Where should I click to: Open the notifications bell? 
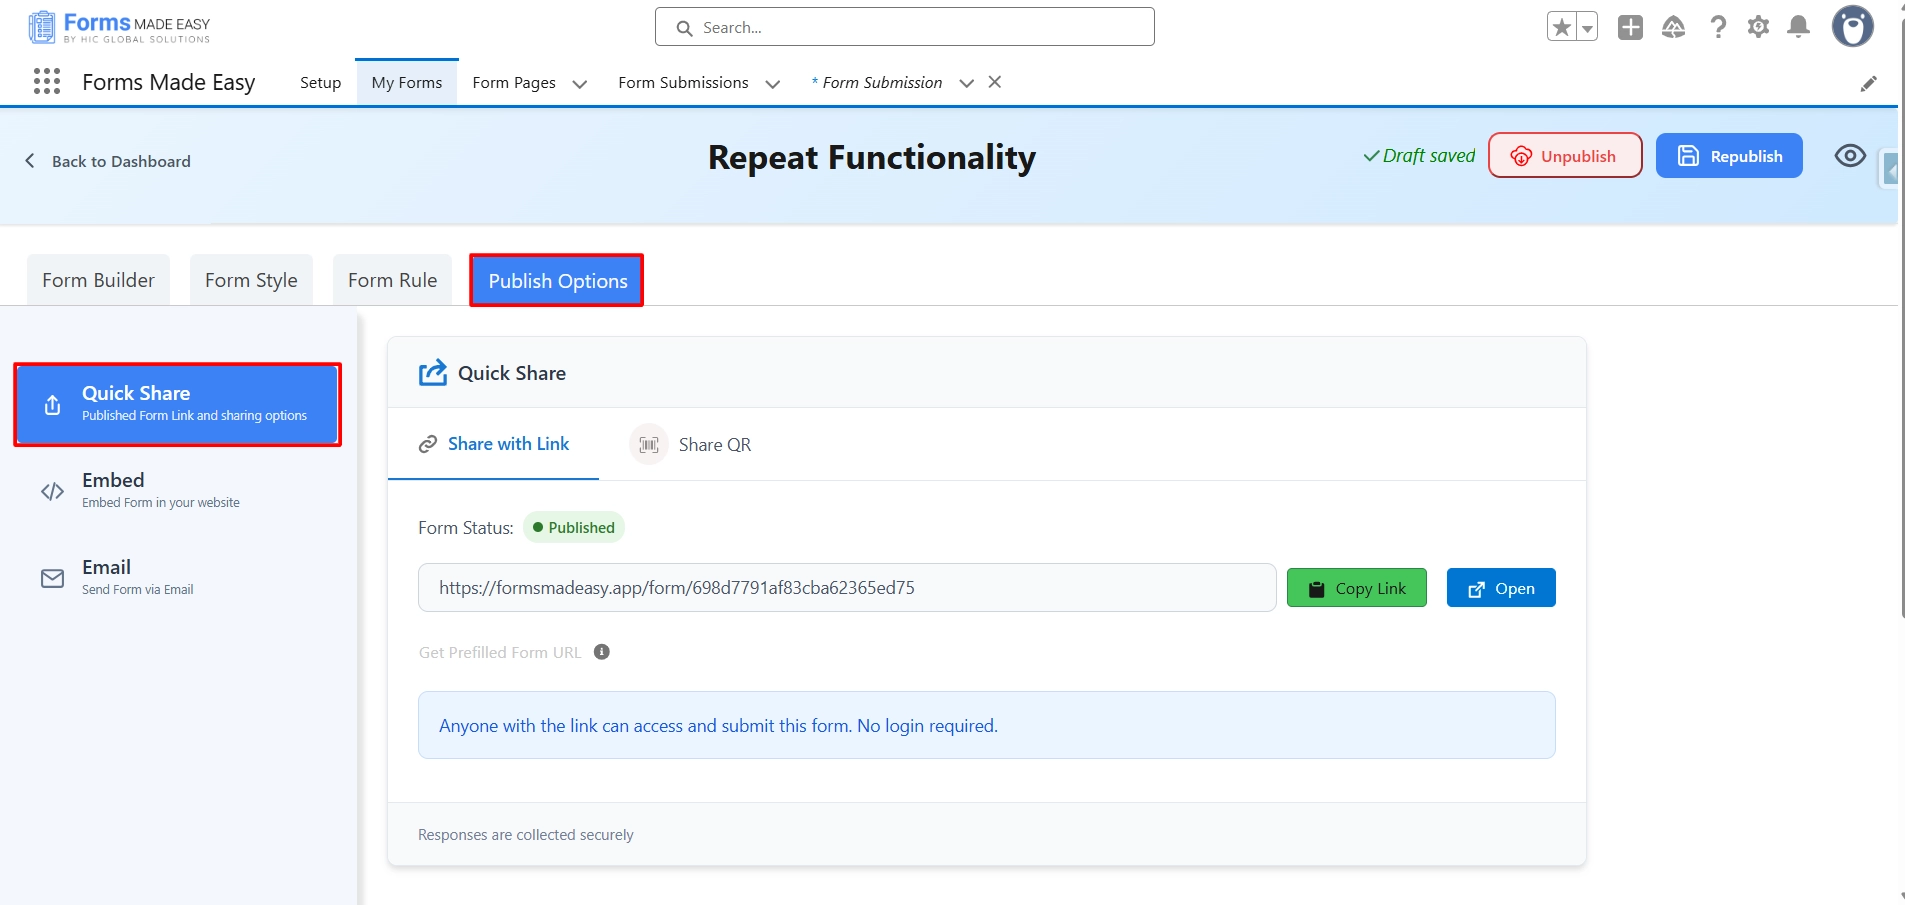1798,27
